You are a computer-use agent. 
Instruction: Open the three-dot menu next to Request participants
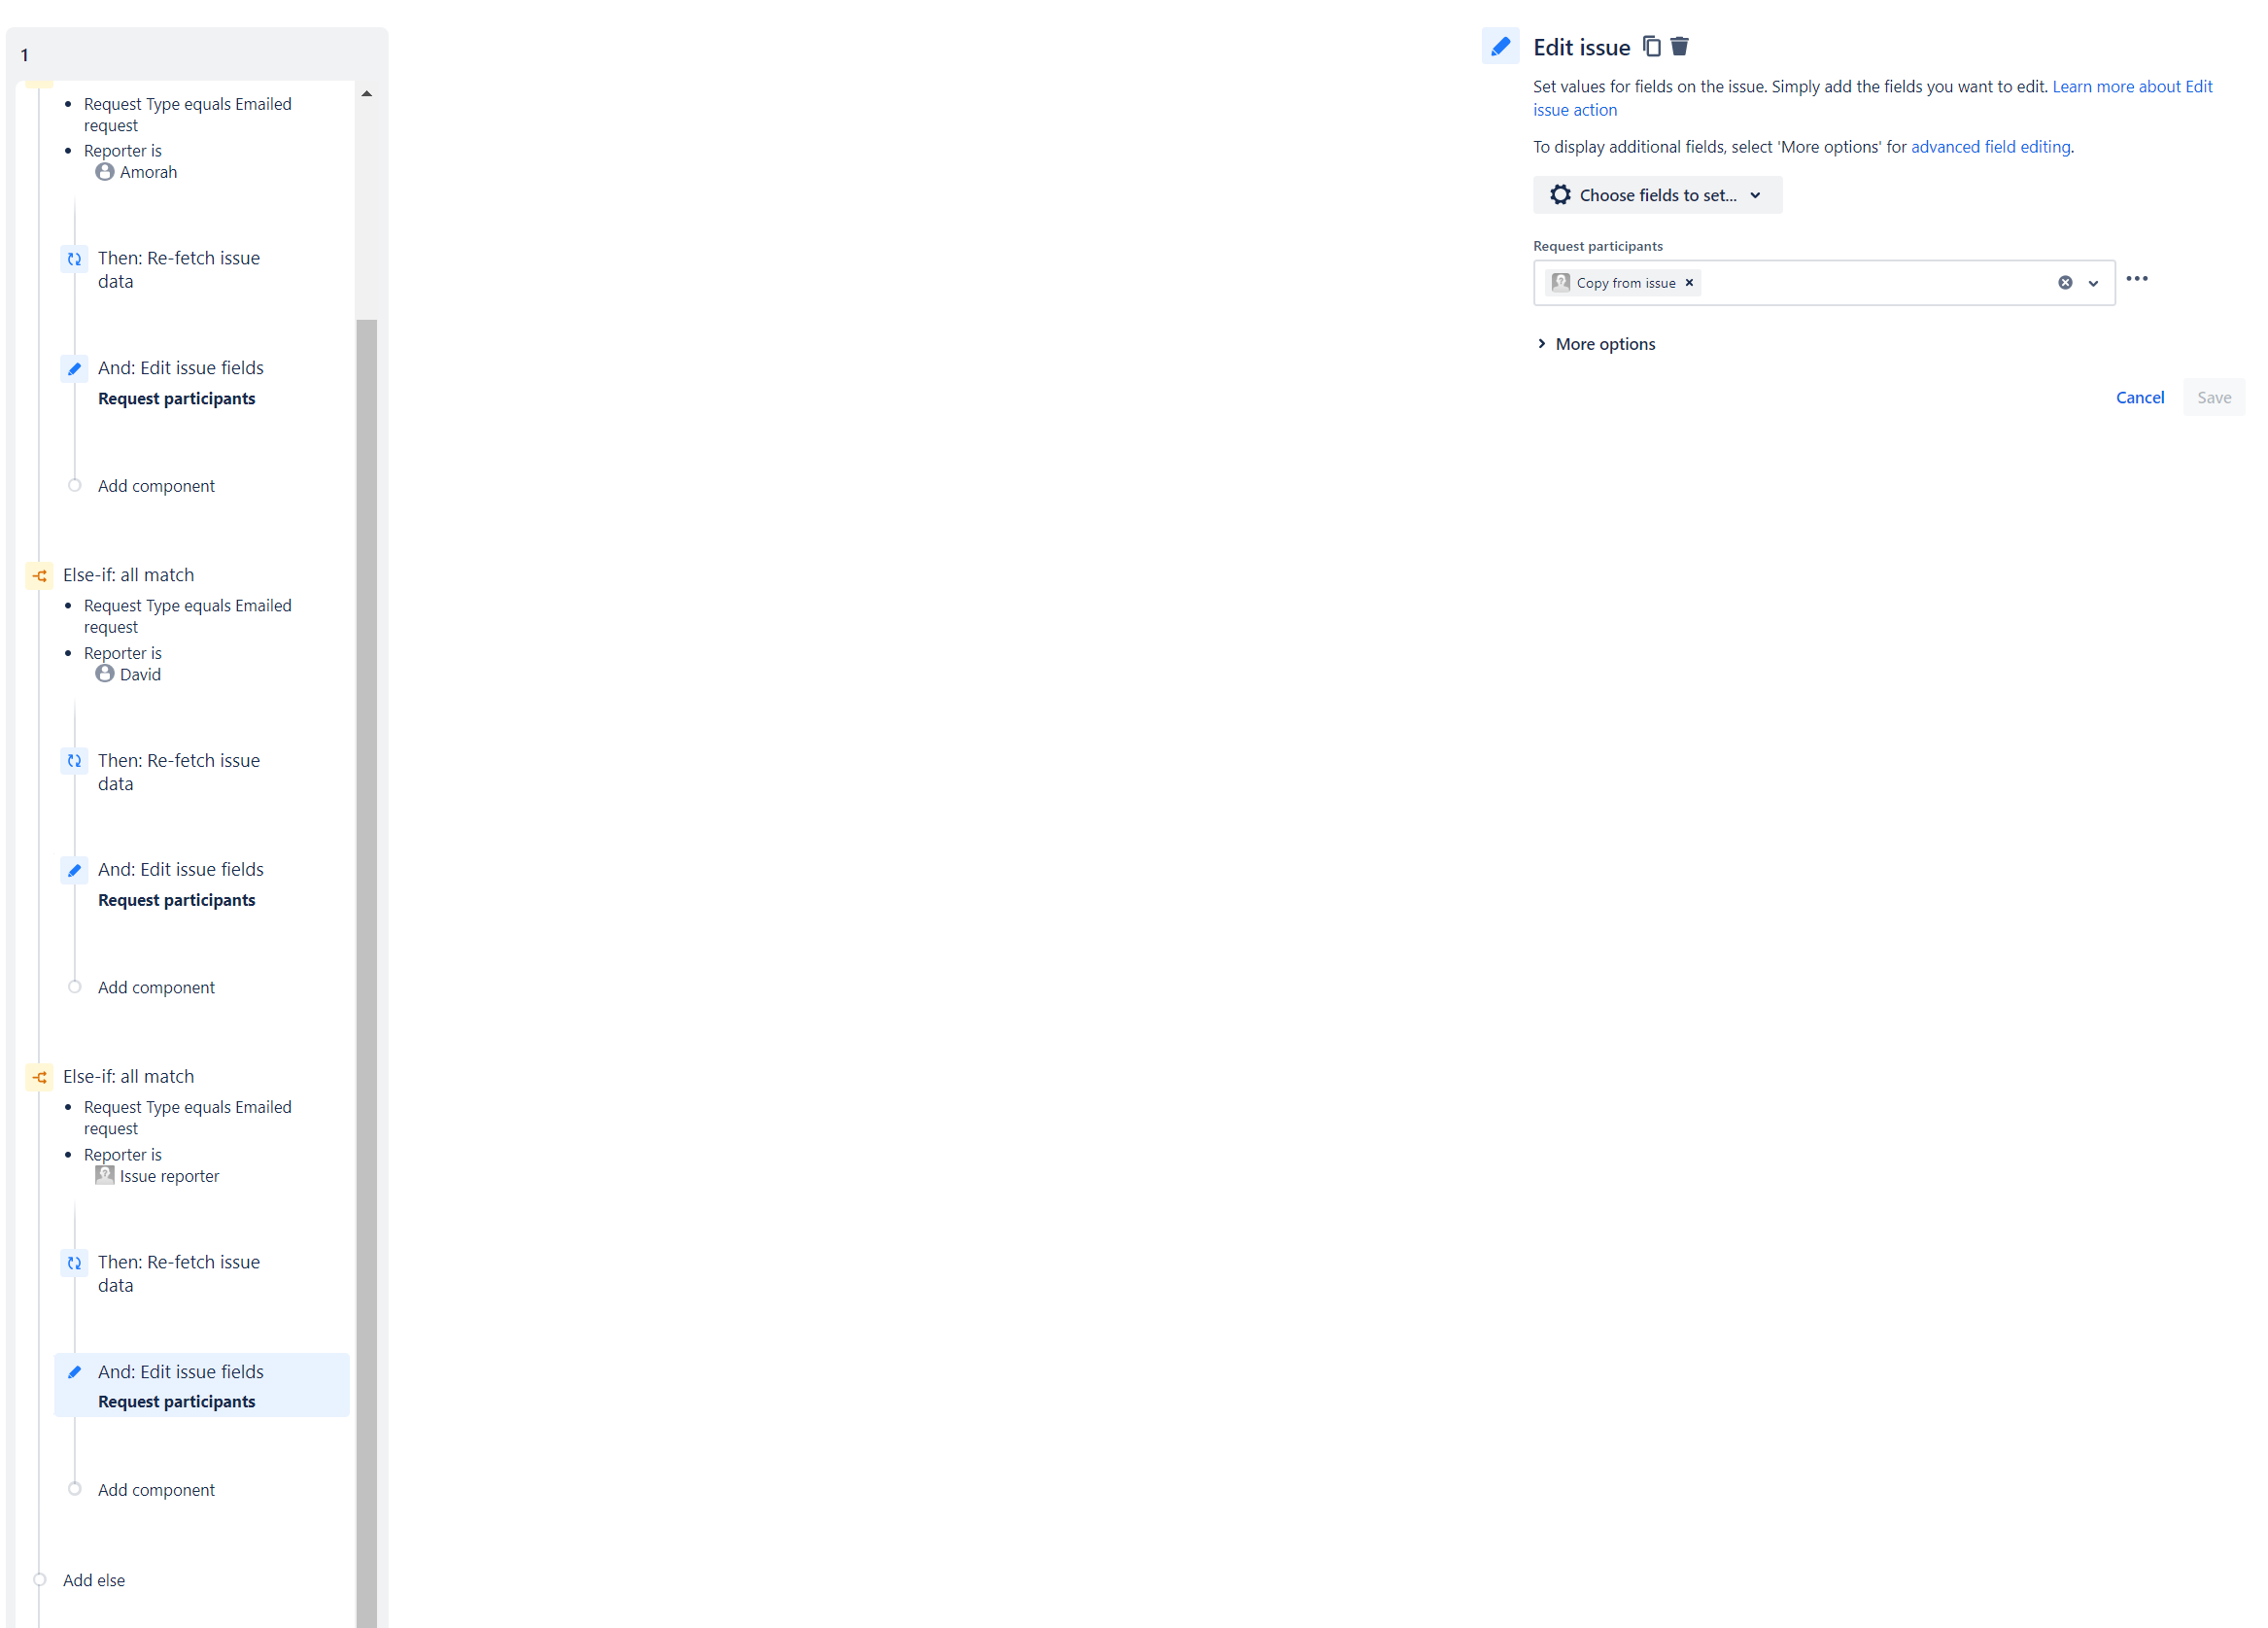click(x=2137, y=279)
